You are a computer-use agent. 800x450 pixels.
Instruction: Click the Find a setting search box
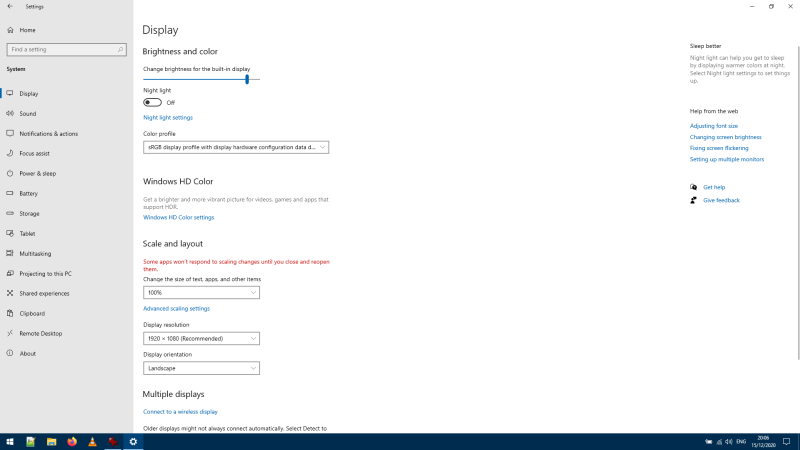point(66,49)
